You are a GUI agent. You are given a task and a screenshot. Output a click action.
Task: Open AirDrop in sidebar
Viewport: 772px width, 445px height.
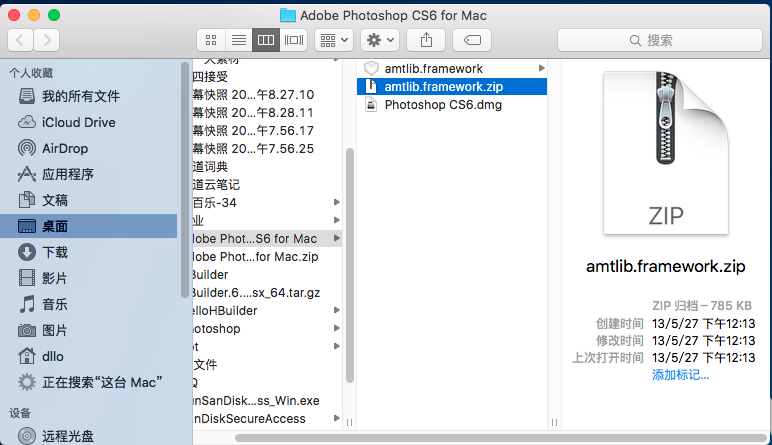[x=89, y=148]
